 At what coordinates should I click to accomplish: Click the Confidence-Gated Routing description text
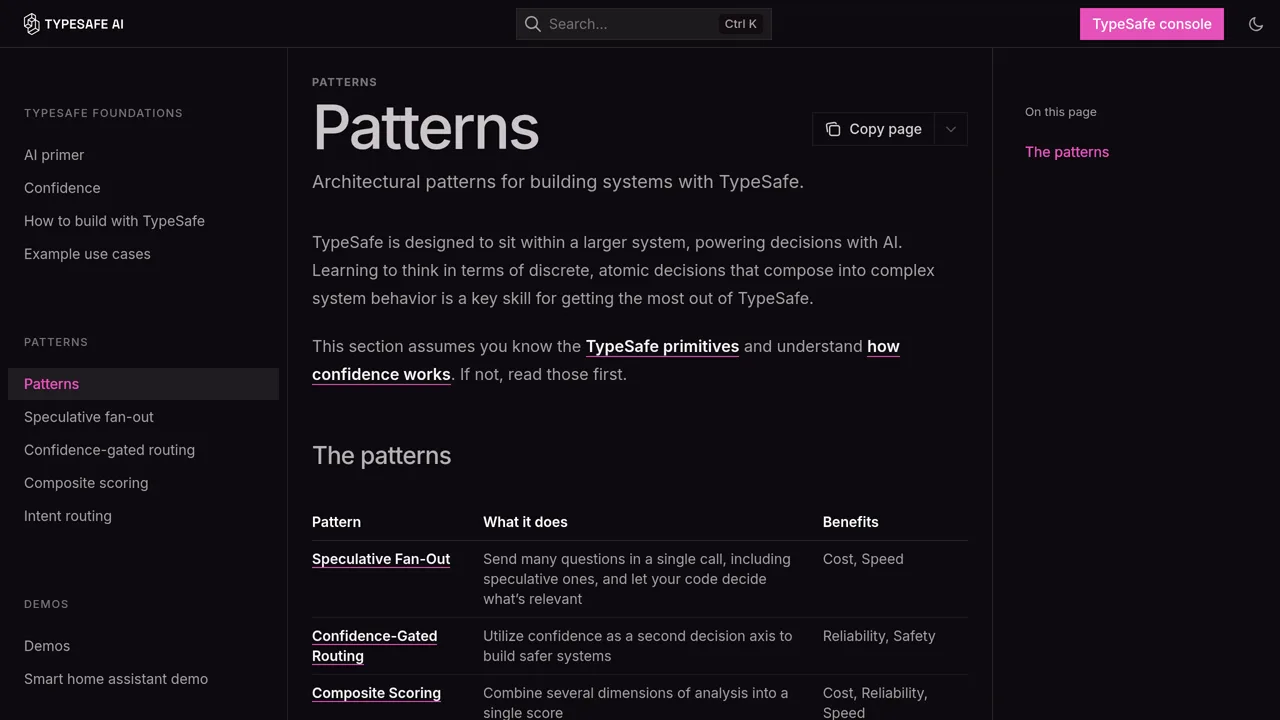[637, 646]
